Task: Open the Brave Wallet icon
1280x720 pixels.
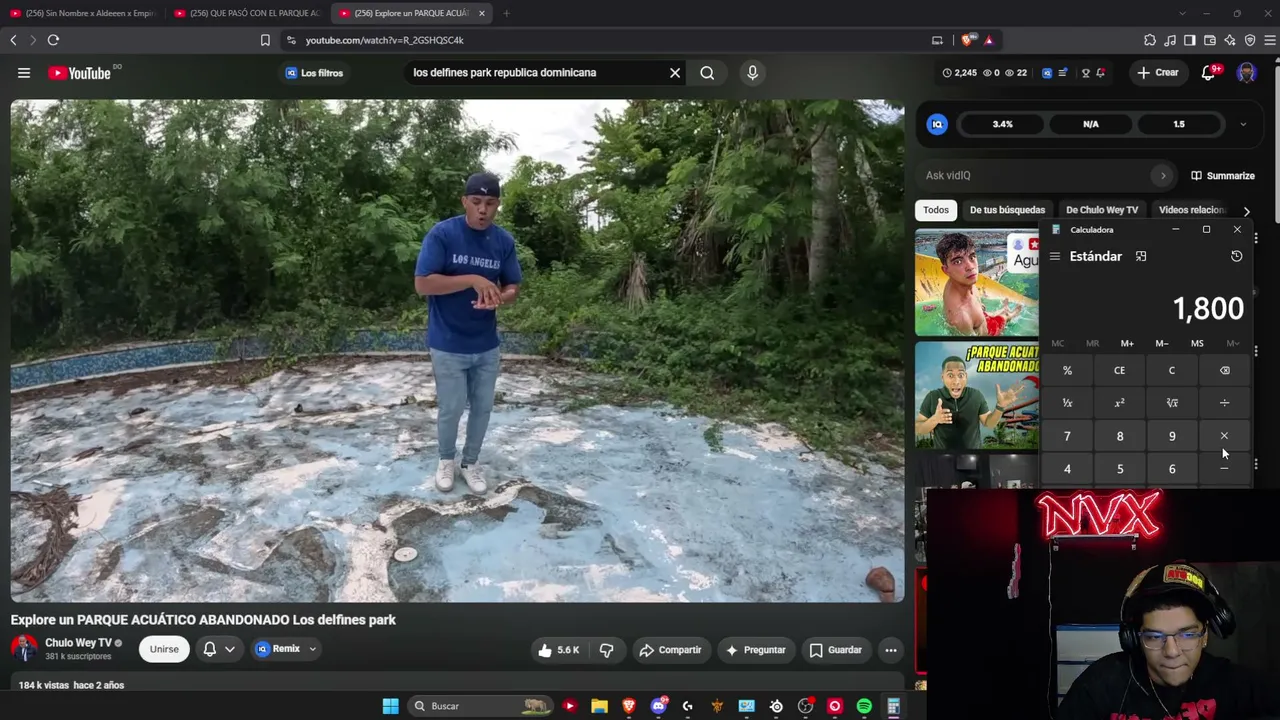Action: click(x=1210, y=40)
